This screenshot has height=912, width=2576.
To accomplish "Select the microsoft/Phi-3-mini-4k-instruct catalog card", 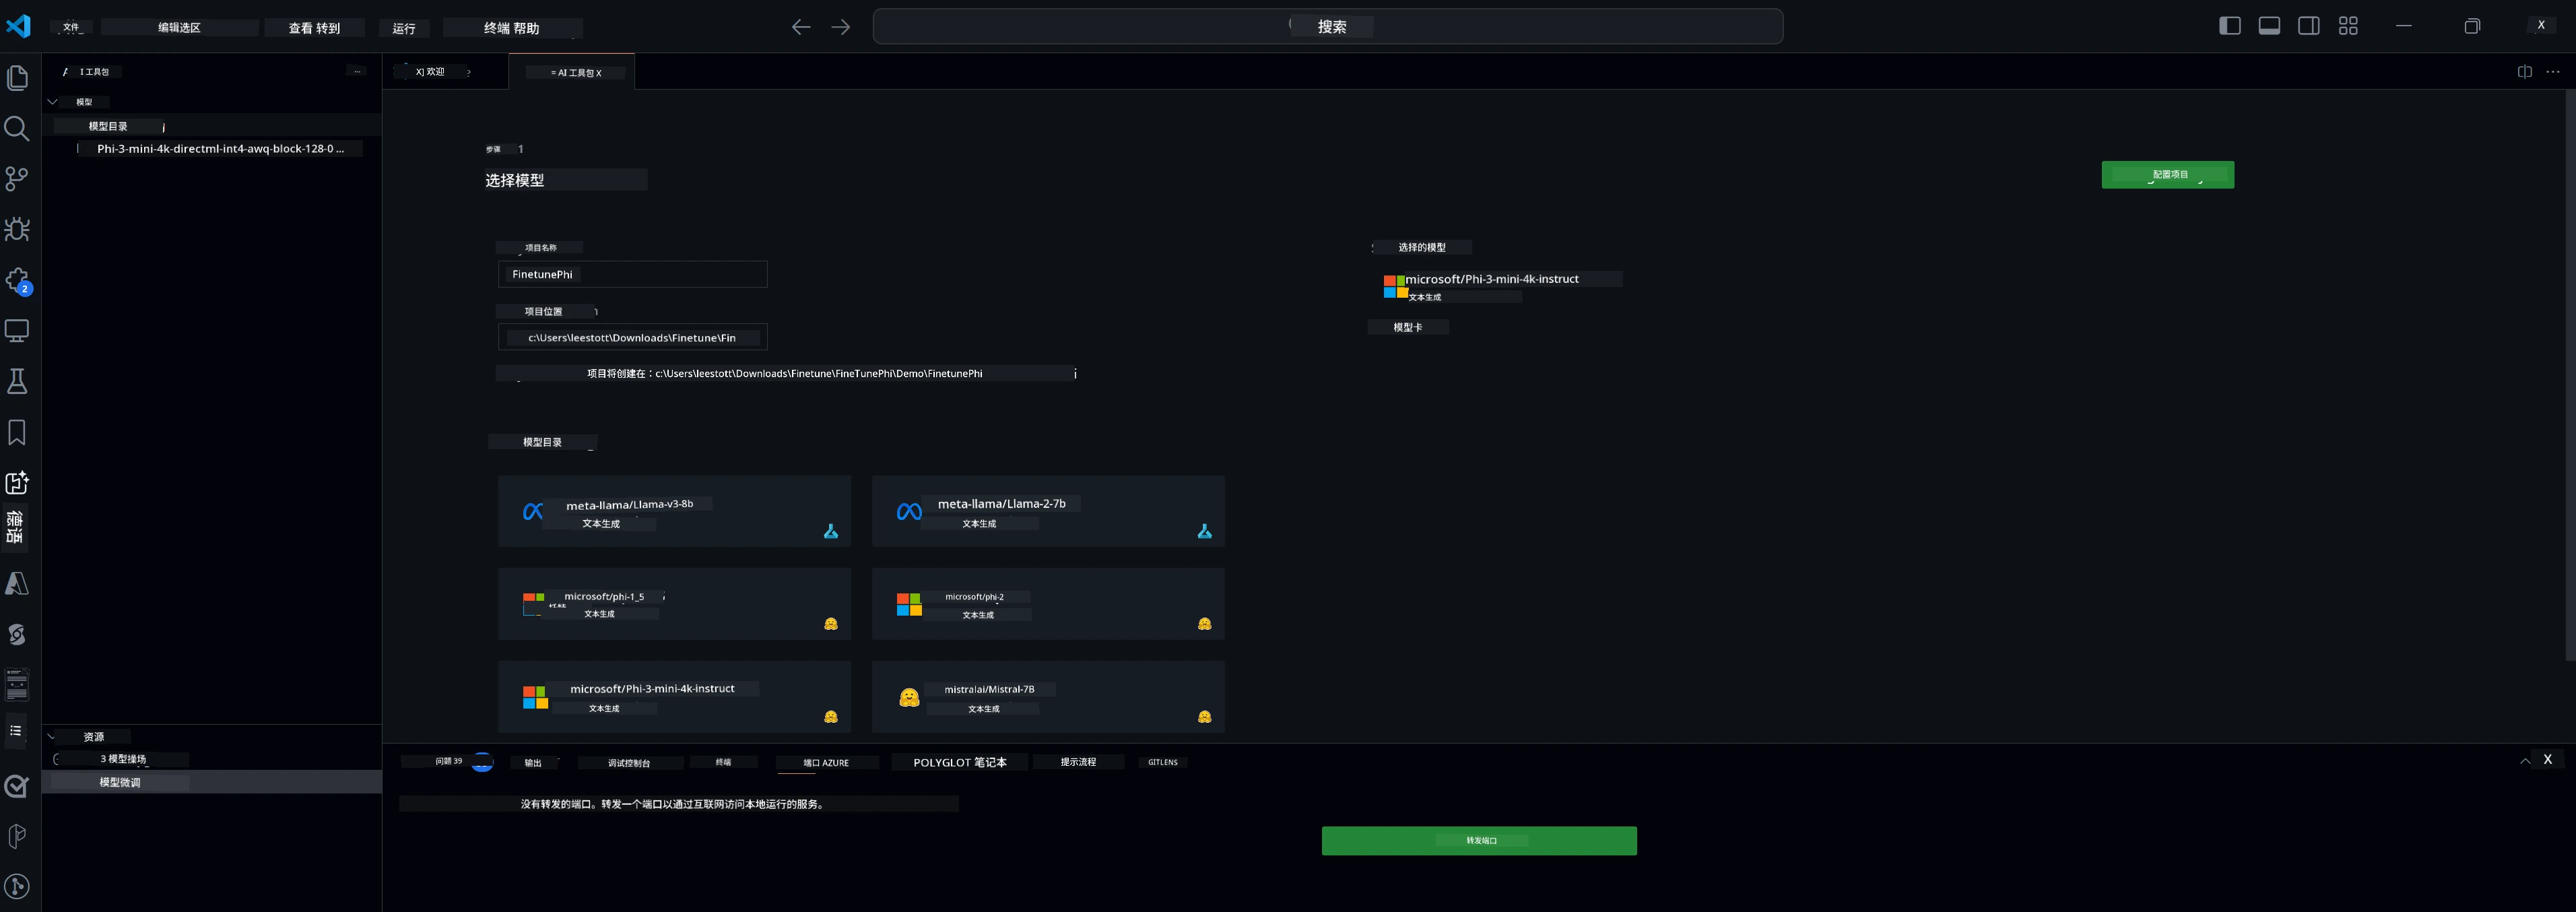I will 675,697.
